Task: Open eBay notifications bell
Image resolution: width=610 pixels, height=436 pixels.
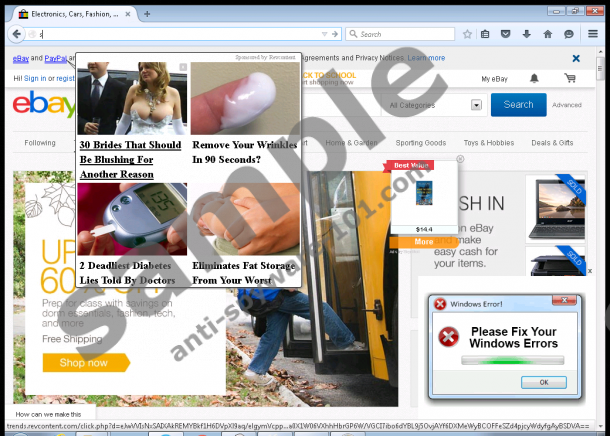Action: [x=534, y=78]
